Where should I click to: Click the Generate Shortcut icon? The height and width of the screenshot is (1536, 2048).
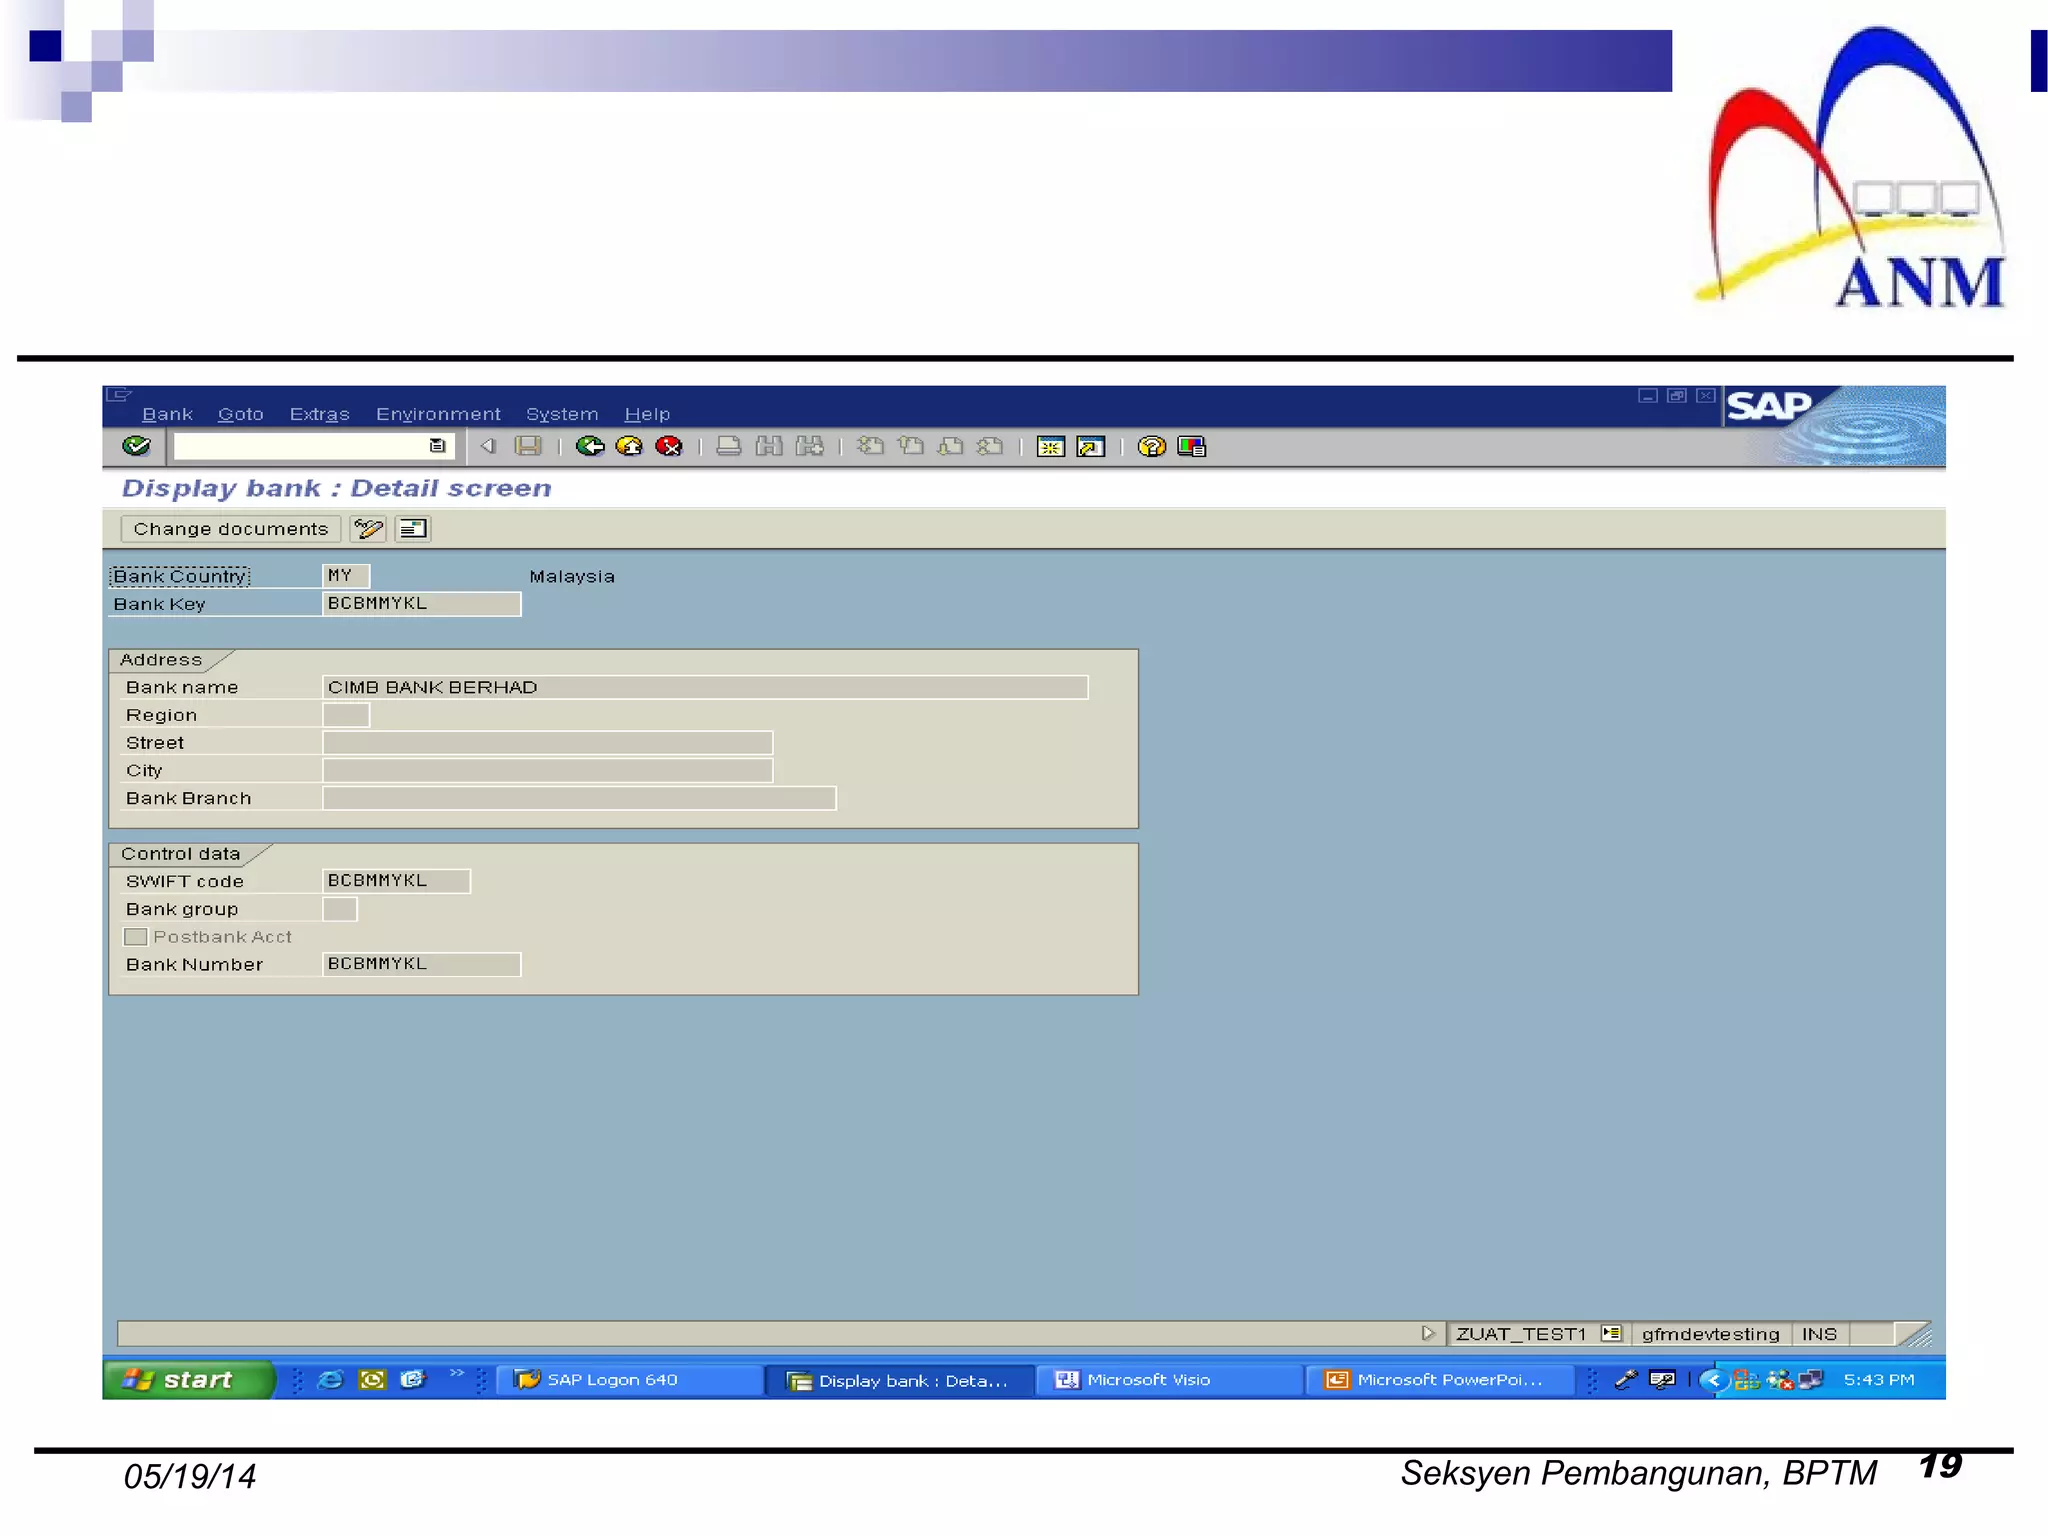click(1090, 447)
